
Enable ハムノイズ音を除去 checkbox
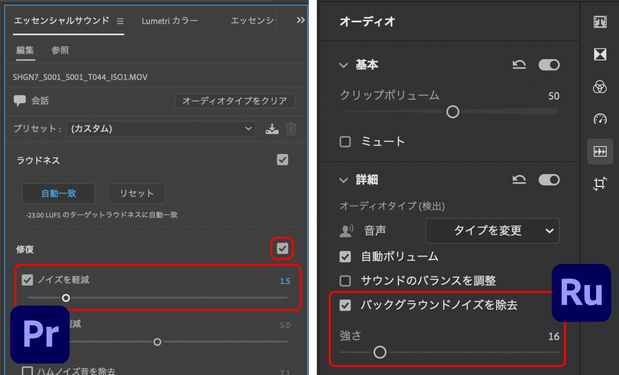click(x=27, y=371)
